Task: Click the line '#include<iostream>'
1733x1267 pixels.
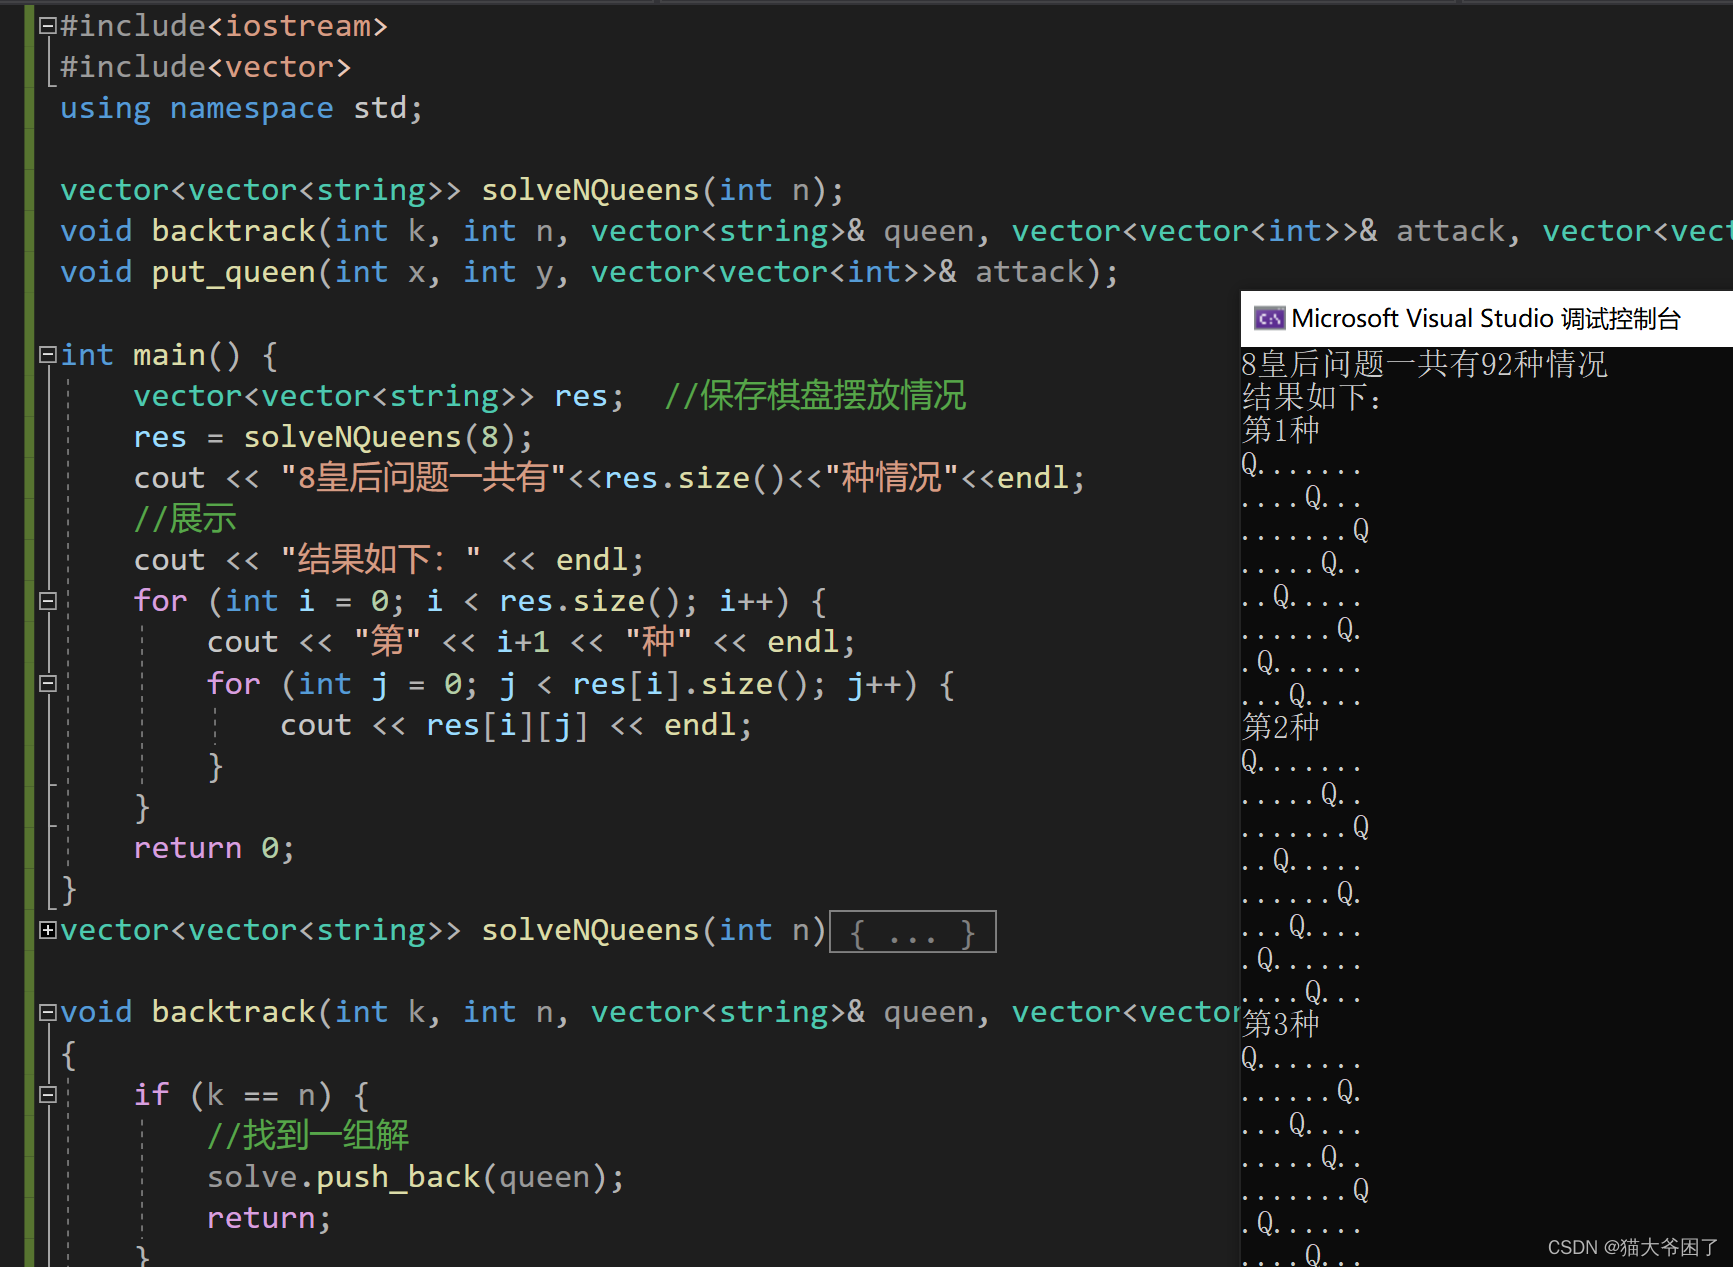Action: click(x=224, y=26)
